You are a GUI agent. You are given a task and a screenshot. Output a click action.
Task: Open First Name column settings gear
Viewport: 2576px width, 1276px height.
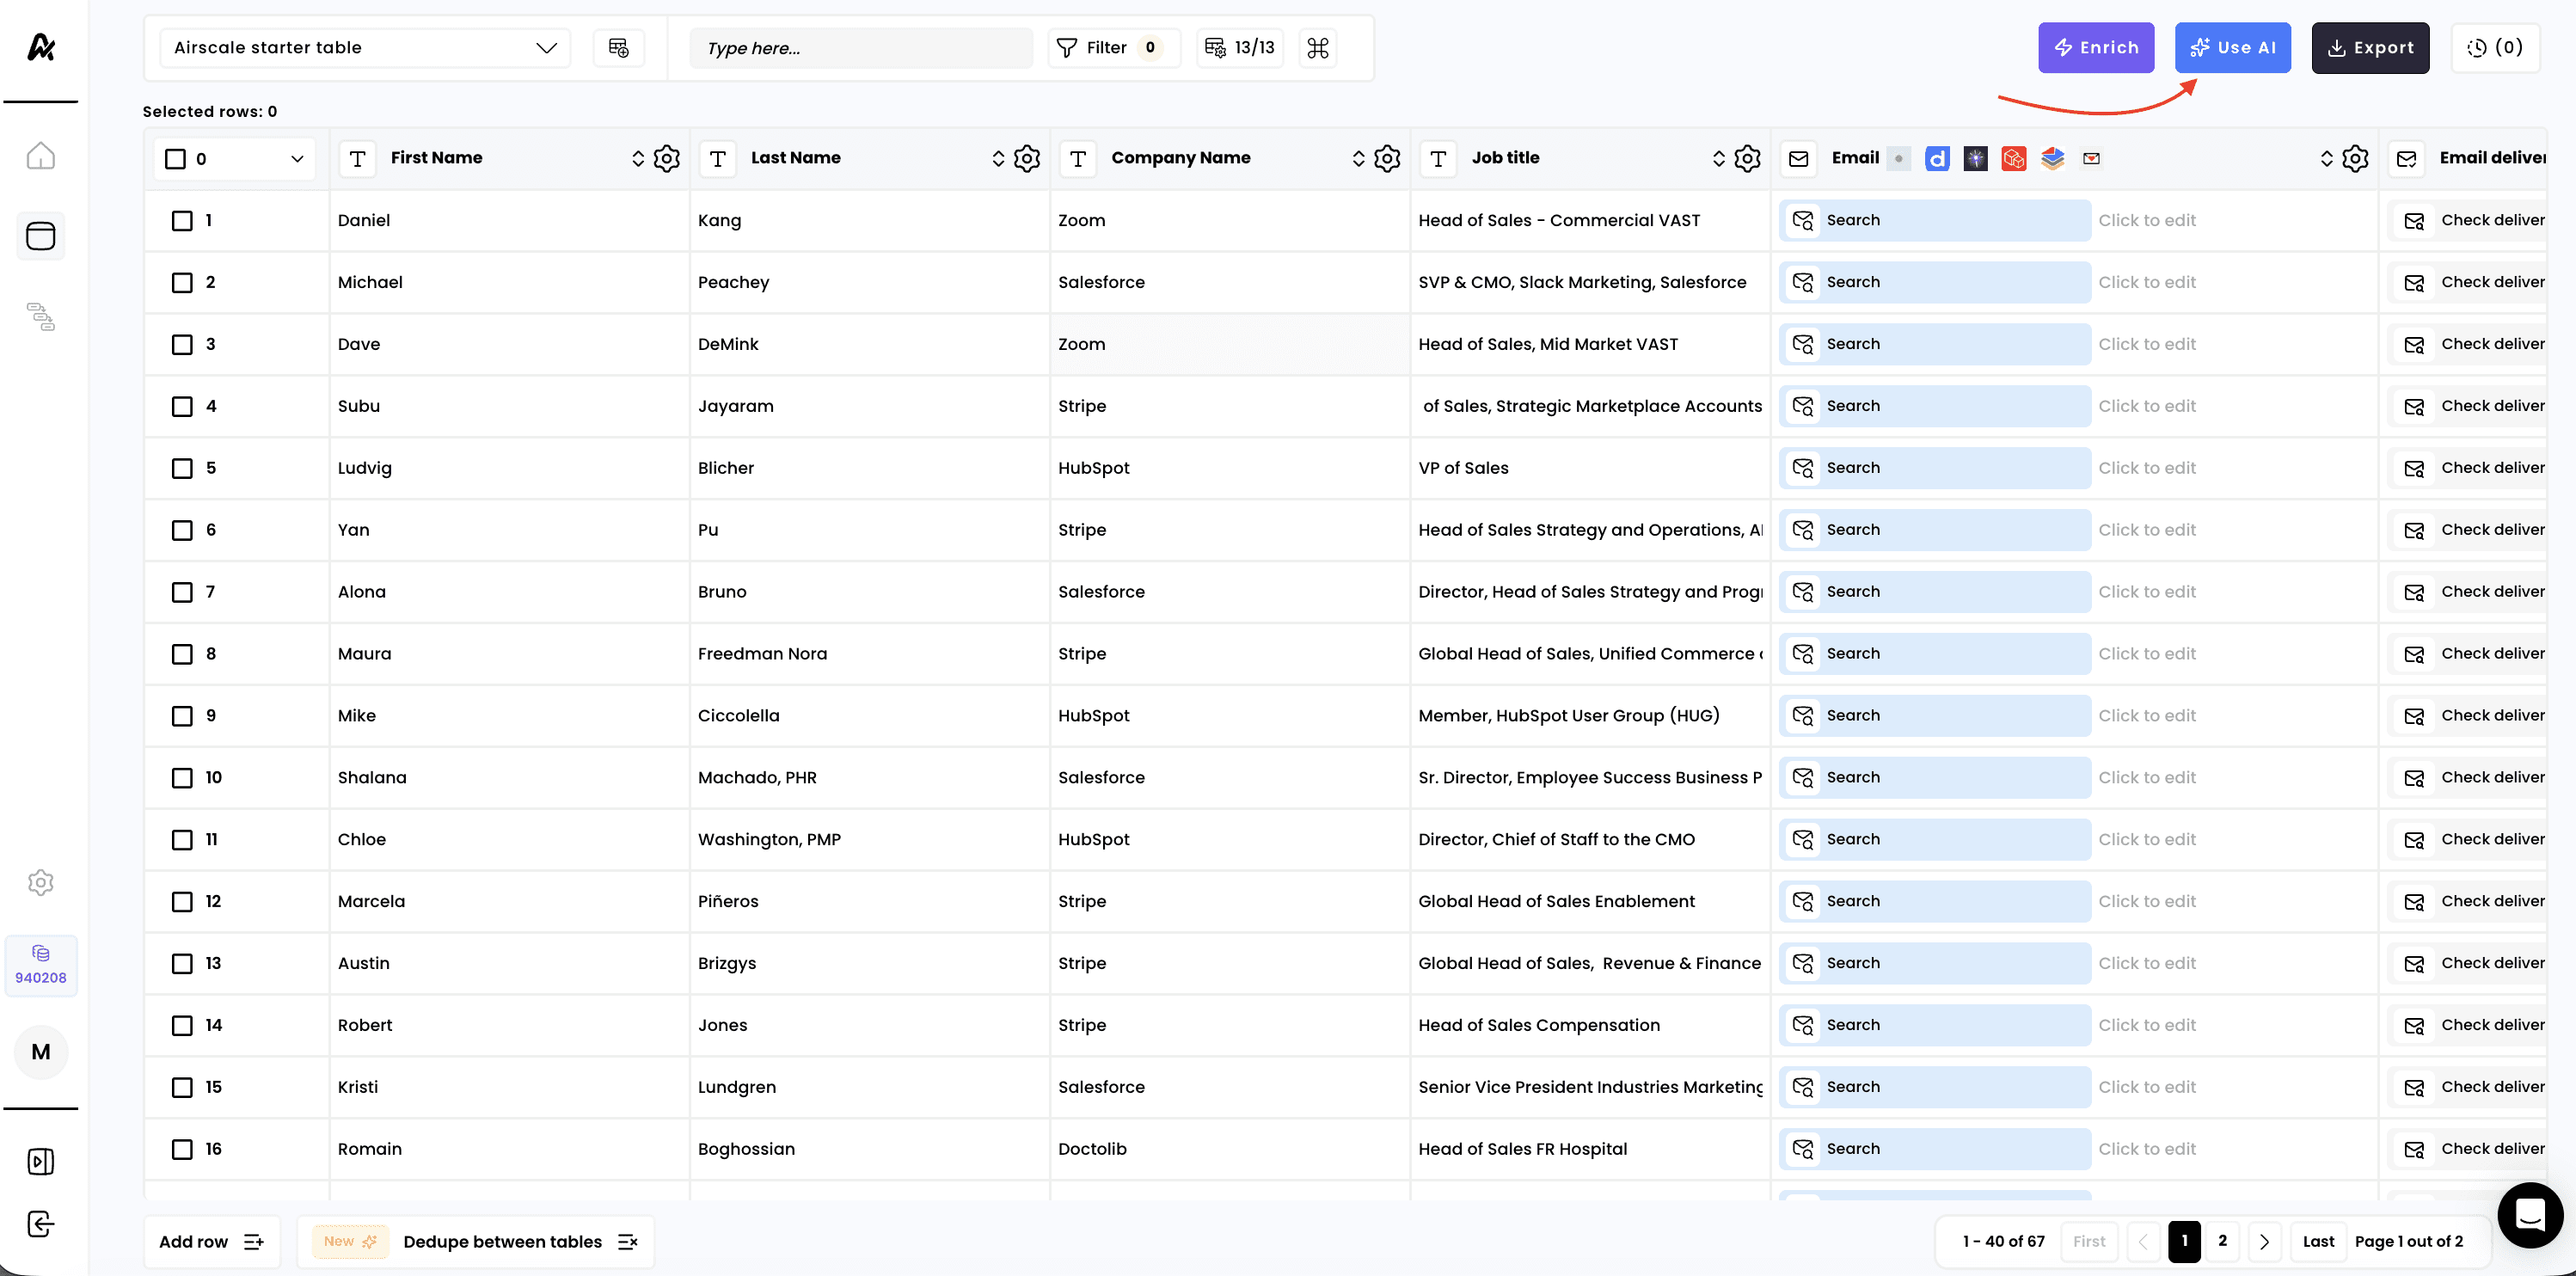click(x=666, y=158)
